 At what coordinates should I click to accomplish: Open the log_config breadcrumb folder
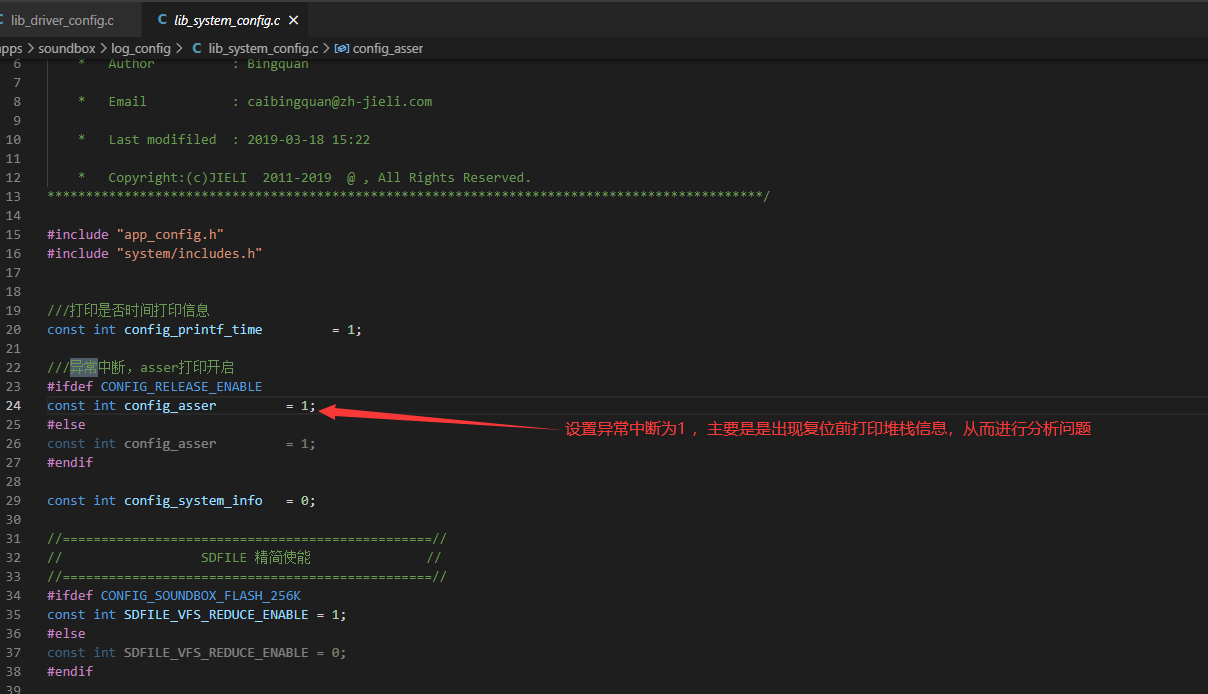pos(140,48)
